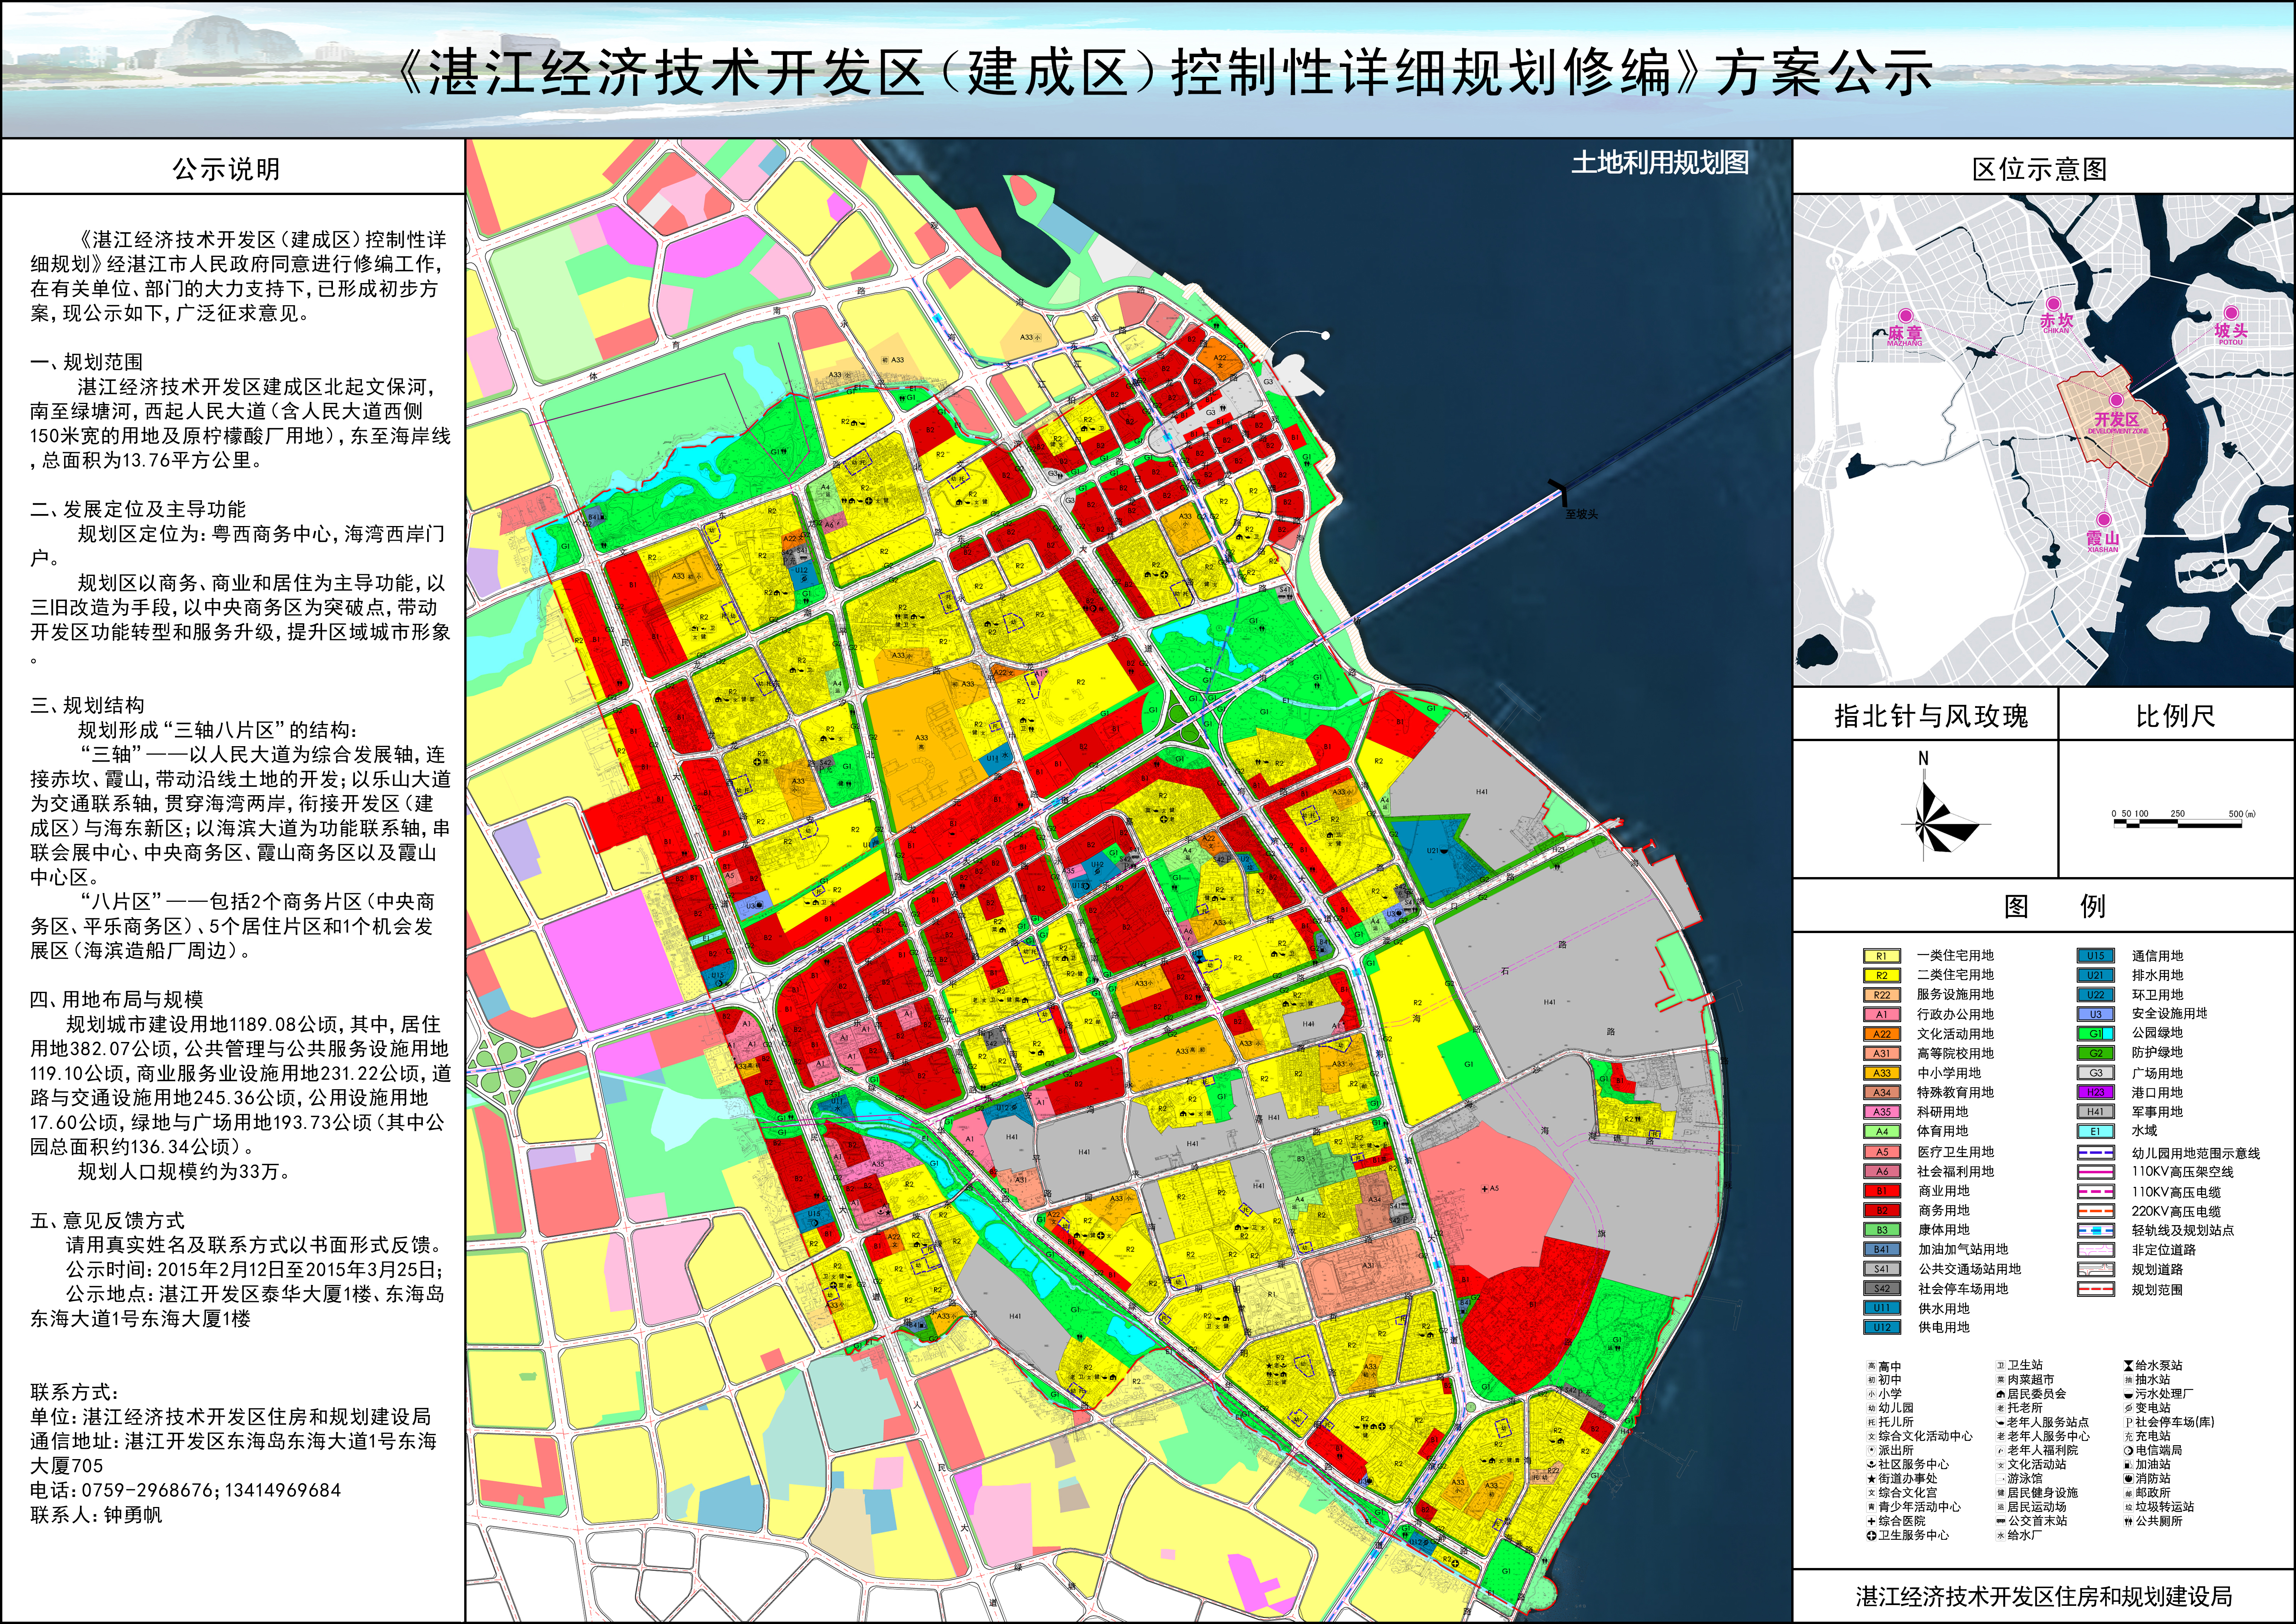Click the 规划范围 red dashed line sample
2296x1624 pixels.
(x=2095, y=1290)
